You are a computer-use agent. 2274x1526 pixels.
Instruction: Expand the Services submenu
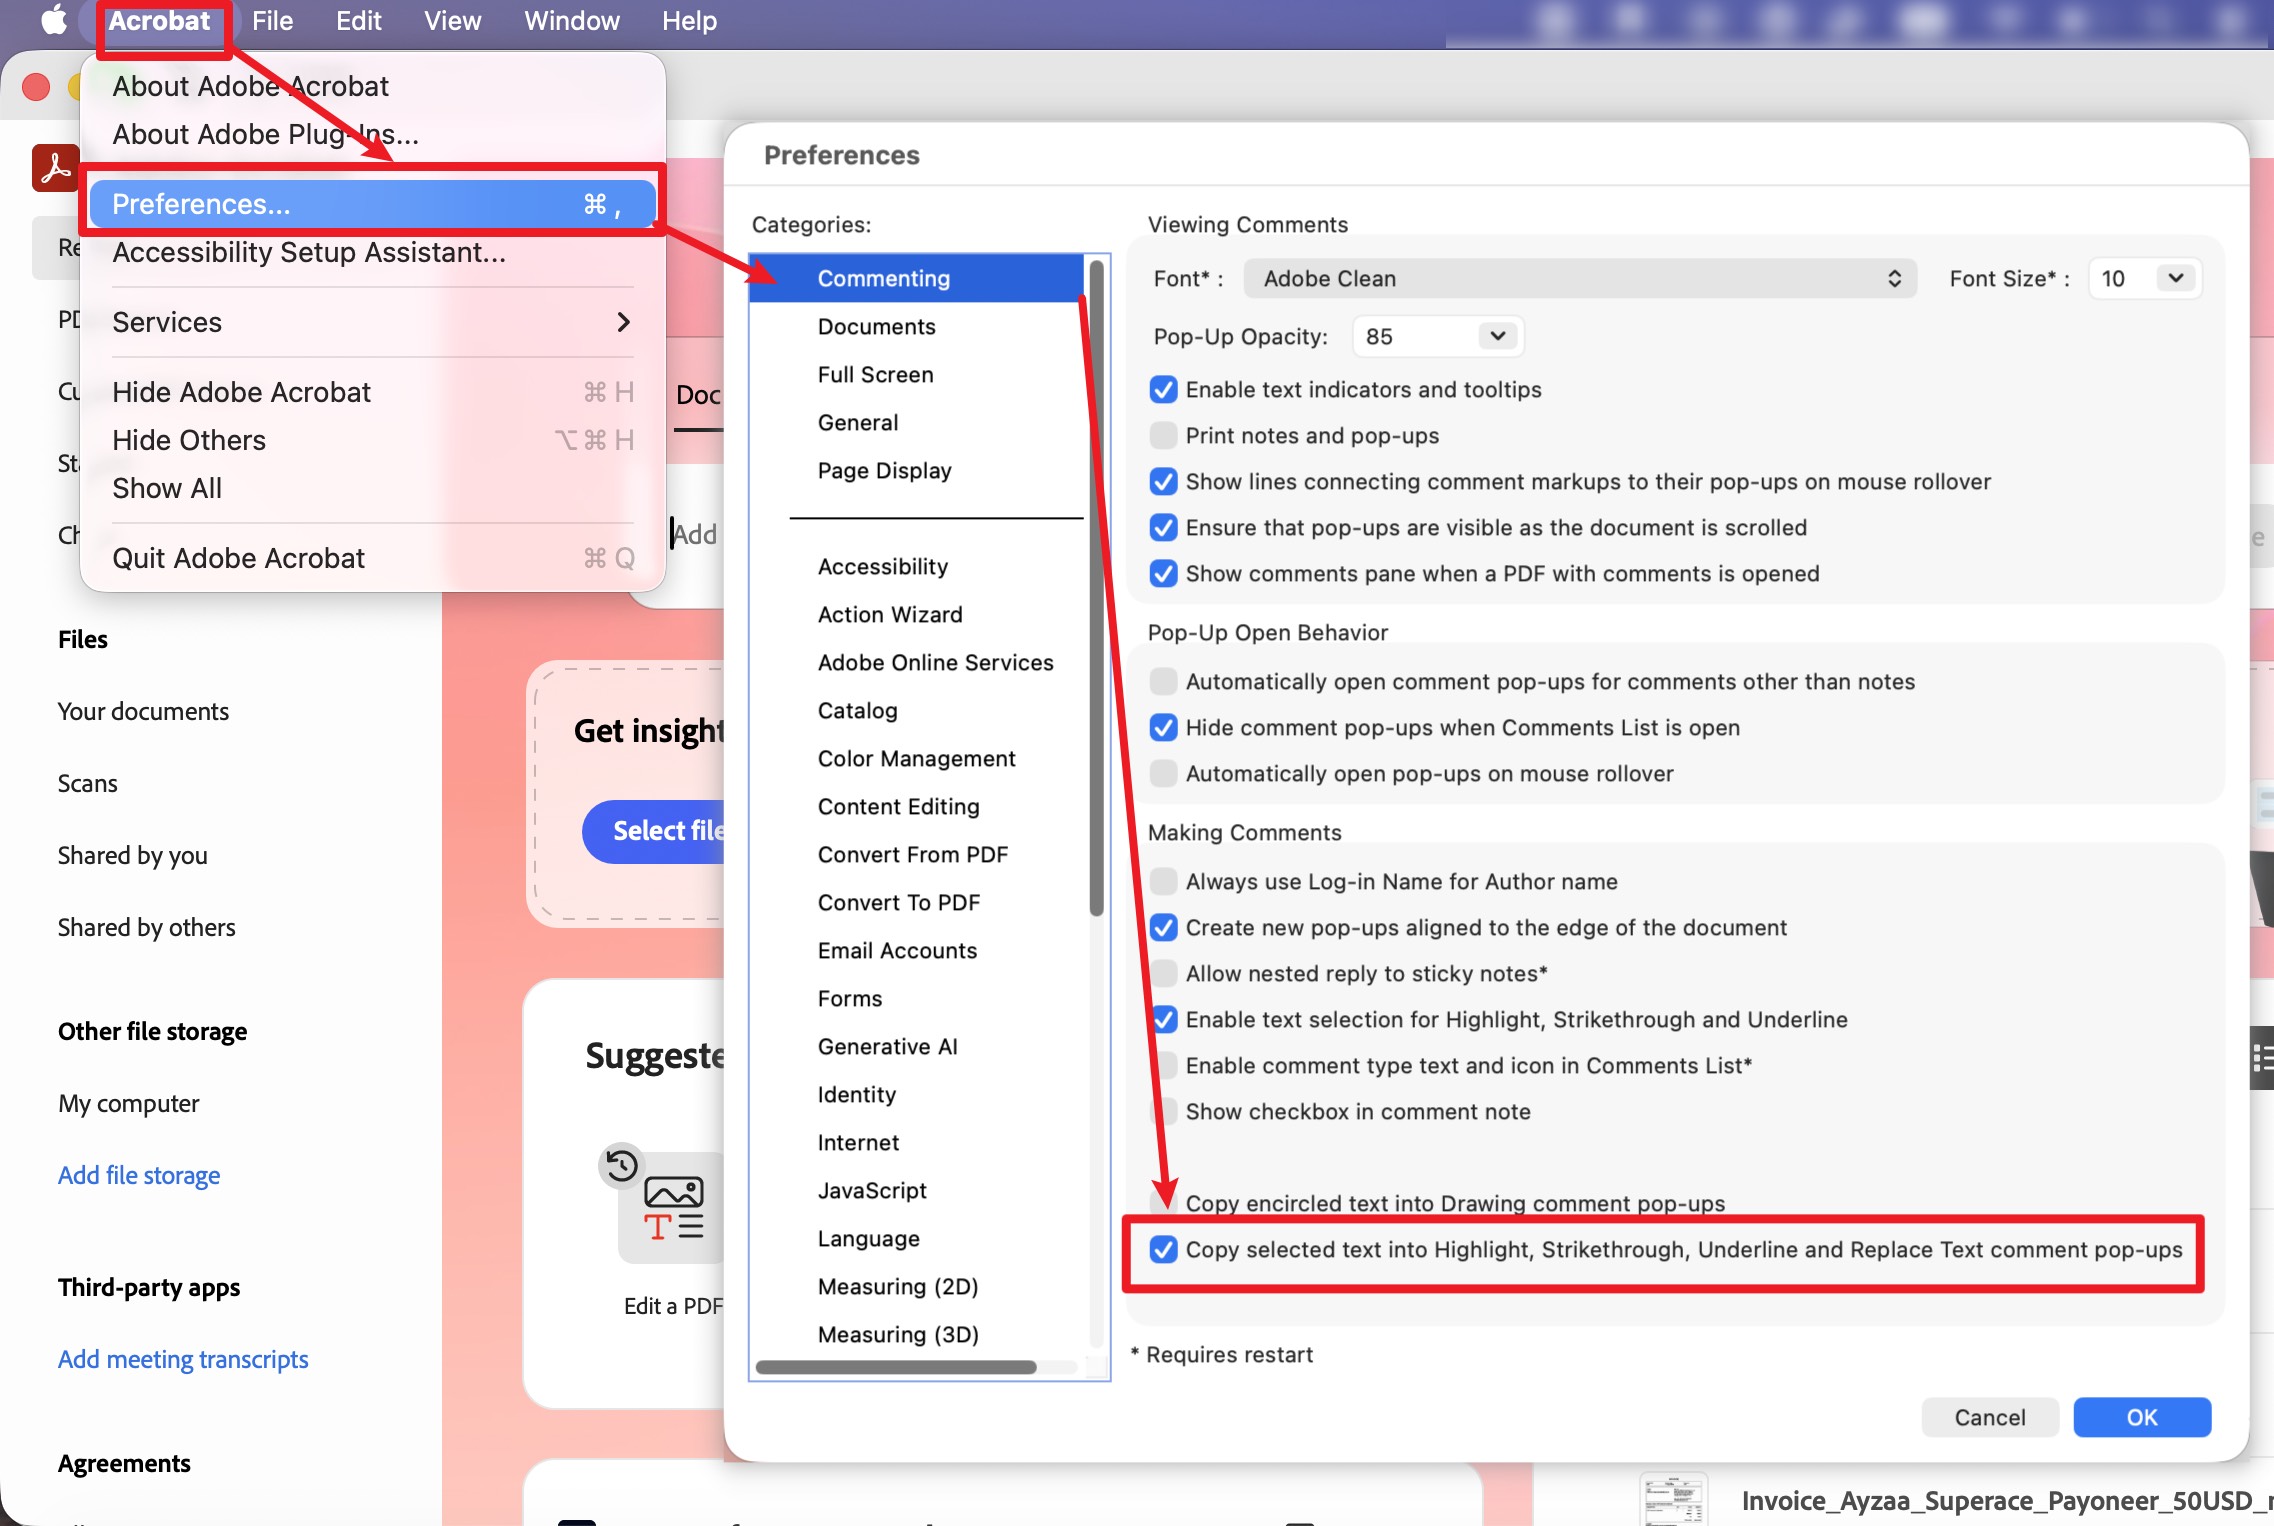pos(372,322)
